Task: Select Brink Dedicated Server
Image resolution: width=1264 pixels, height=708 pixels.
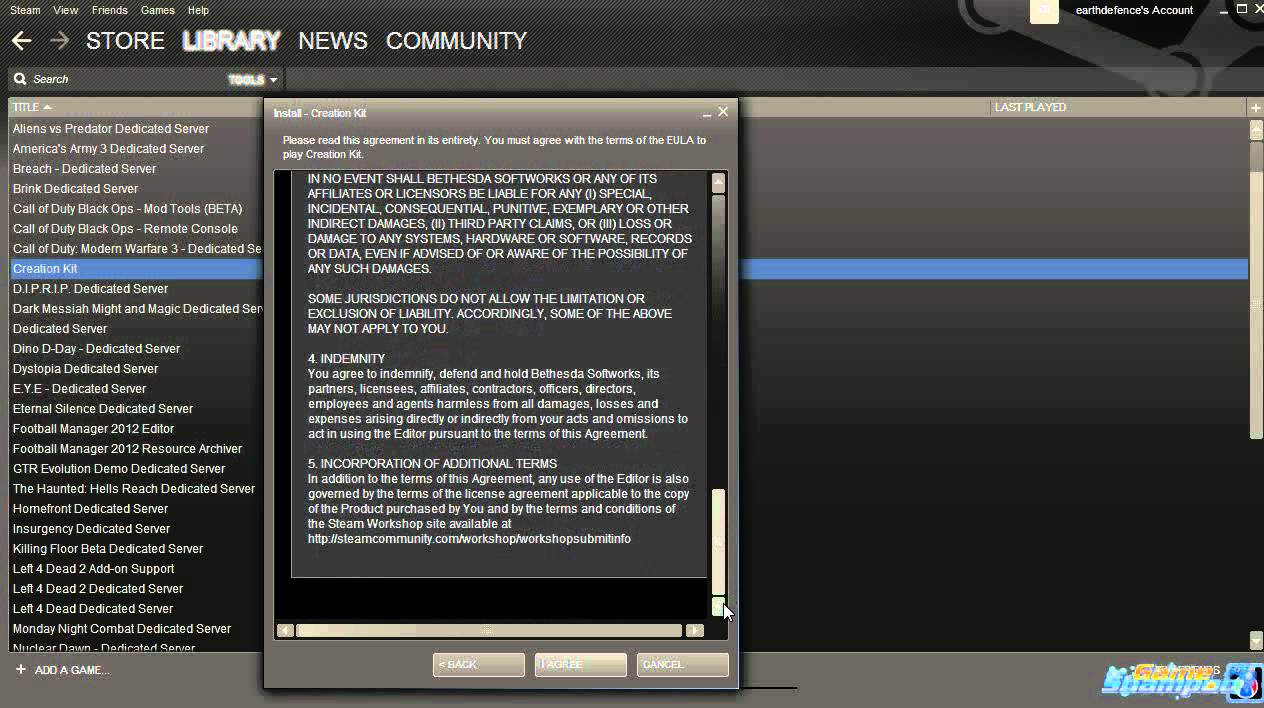Action: [x=75, y=188]
